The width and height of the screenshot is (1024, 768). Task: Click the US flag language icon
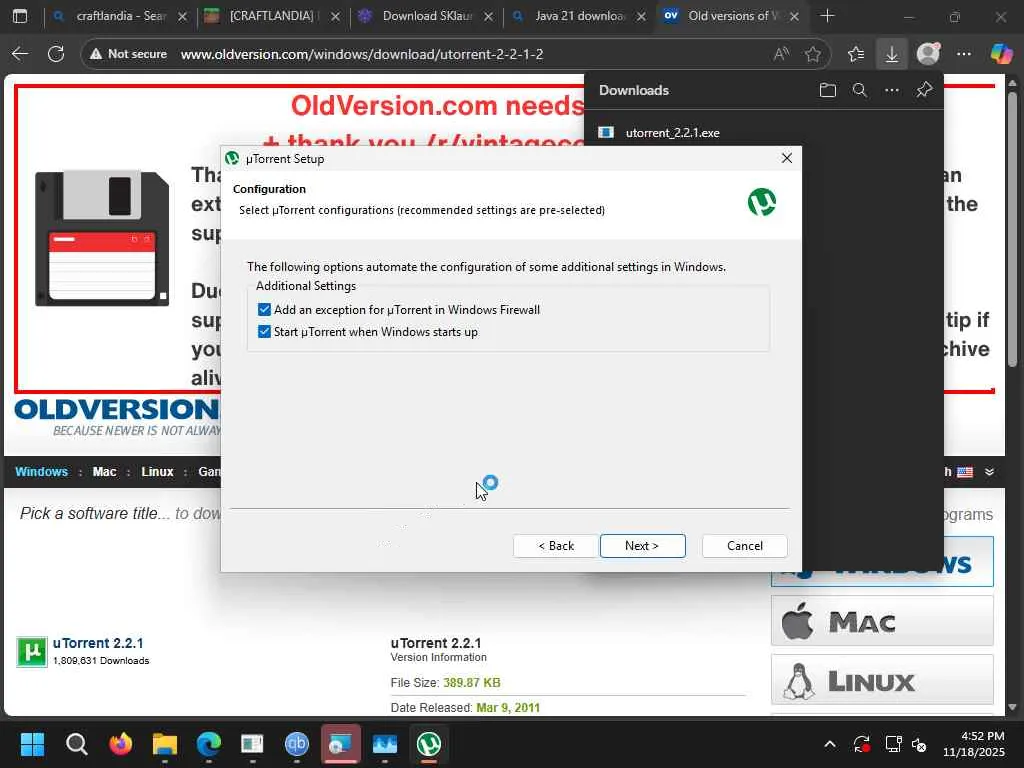(965, 472)
